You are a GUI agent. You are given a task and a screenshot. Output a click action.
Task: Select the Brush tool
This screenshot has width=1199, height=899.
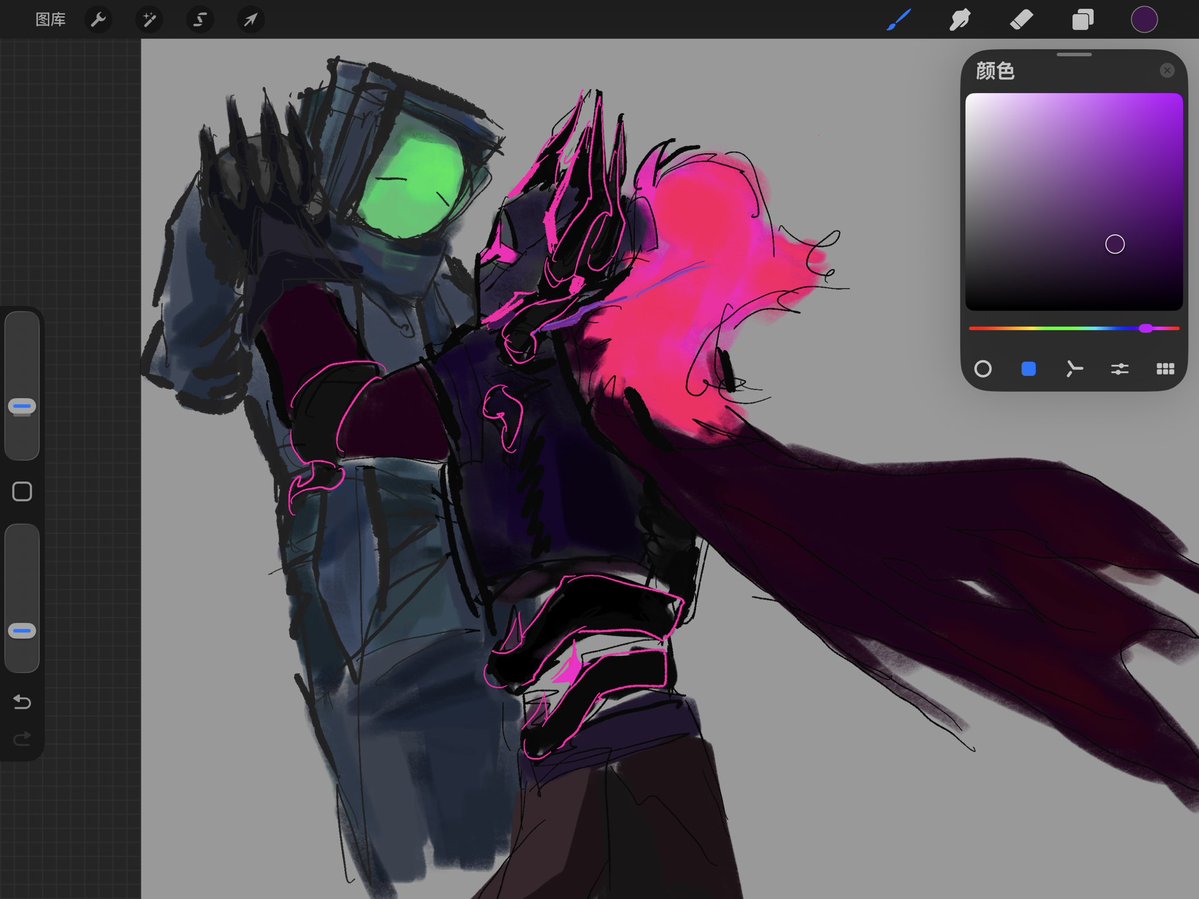pos(899,19)
